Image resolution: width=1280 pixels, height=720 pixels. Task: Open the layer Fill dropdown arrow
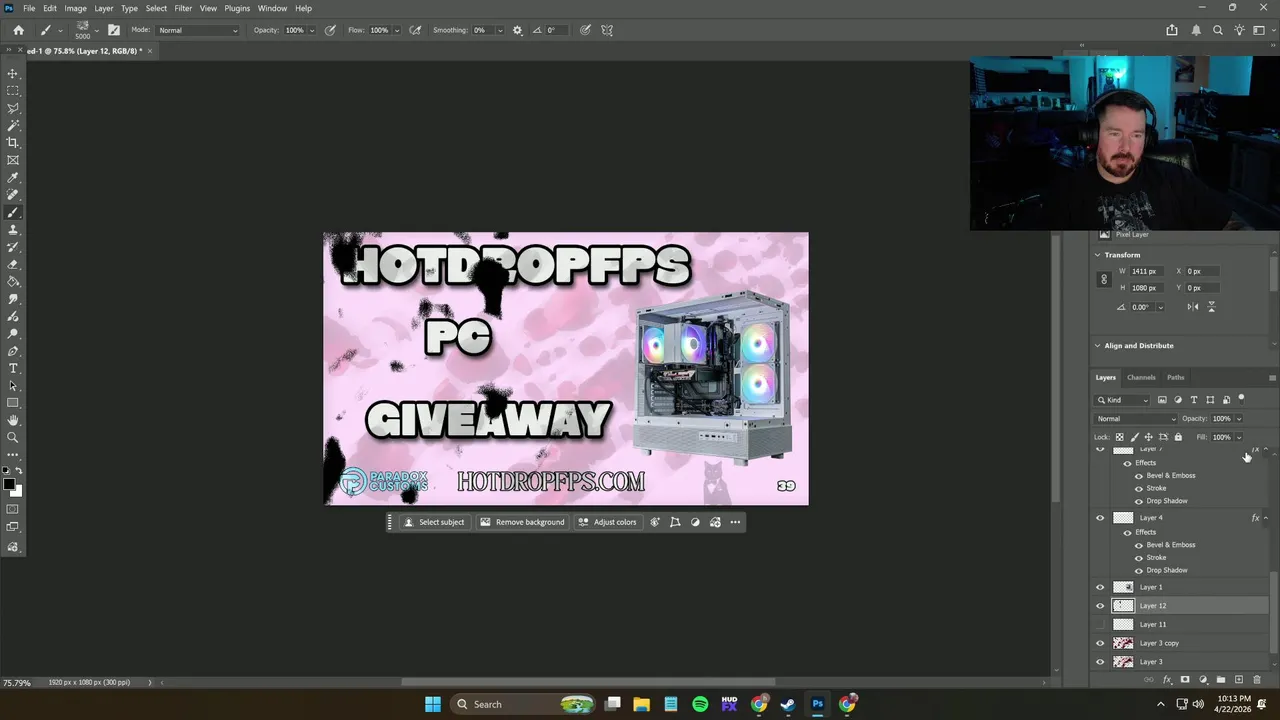tap(1239, 437)
